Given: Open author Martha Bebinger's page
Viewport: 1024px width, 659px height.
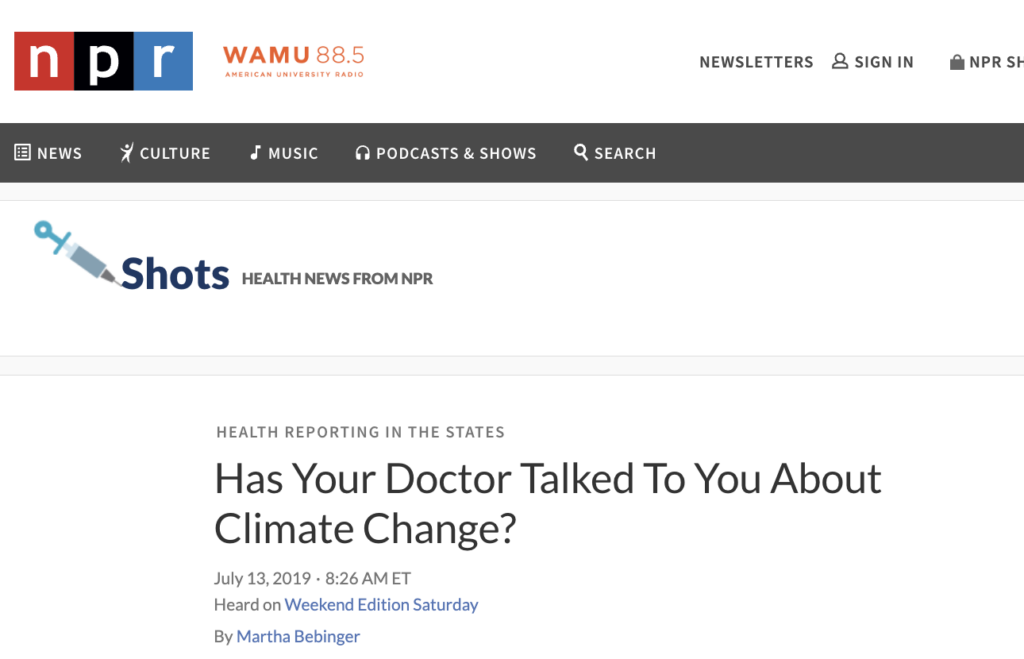Looking at the screenshot, I should pyautogui.click(x=298, y=636).
